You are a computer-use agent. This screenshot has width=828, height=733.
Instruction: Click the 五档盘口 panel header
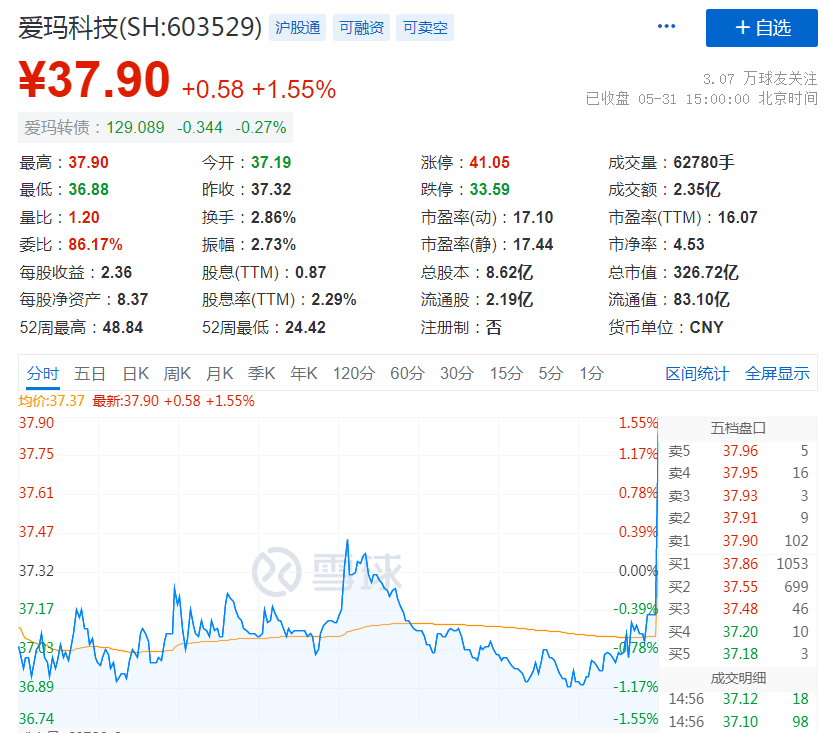tap(738, 428)
